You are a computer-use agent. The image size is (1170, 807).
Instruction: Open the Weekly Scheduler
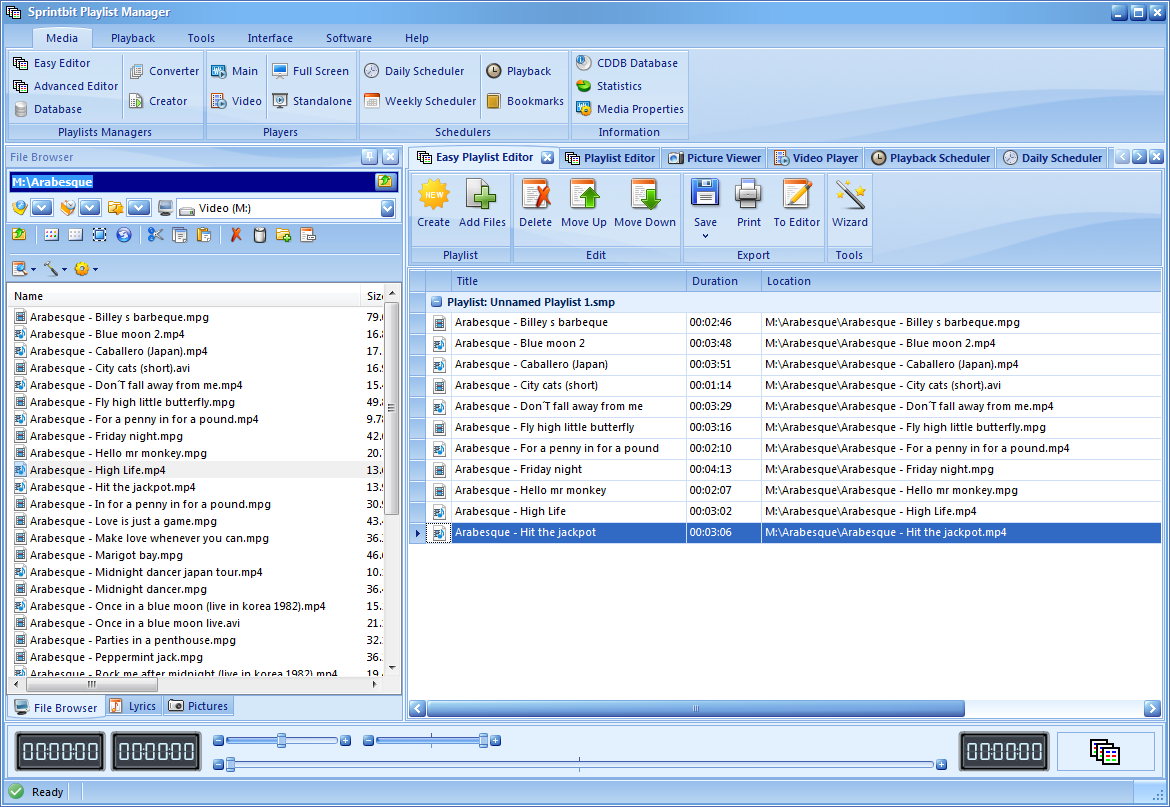pos(420,101)
